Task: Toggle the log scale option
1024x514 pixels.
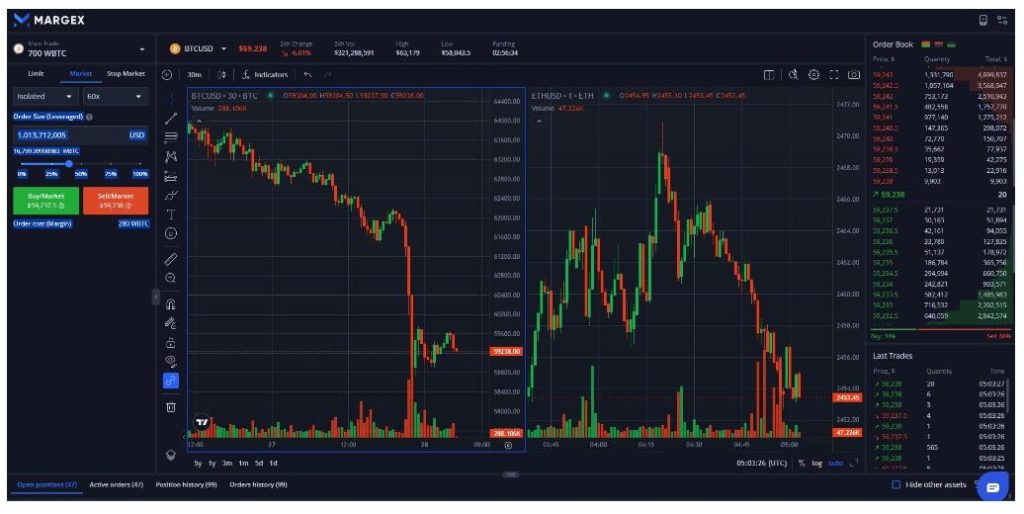Action: point(817,463)
